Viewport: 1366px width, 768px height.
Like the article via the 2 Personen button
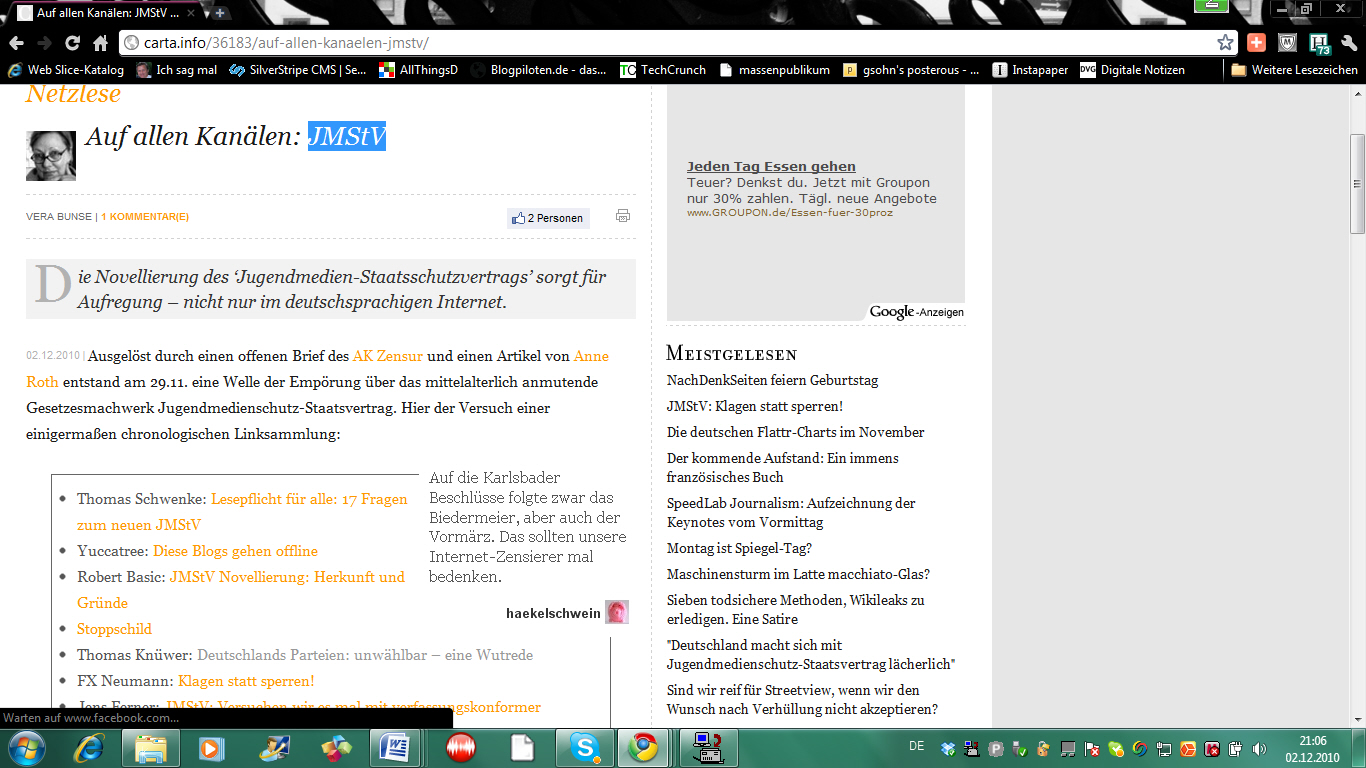click(x=548, y=218)
